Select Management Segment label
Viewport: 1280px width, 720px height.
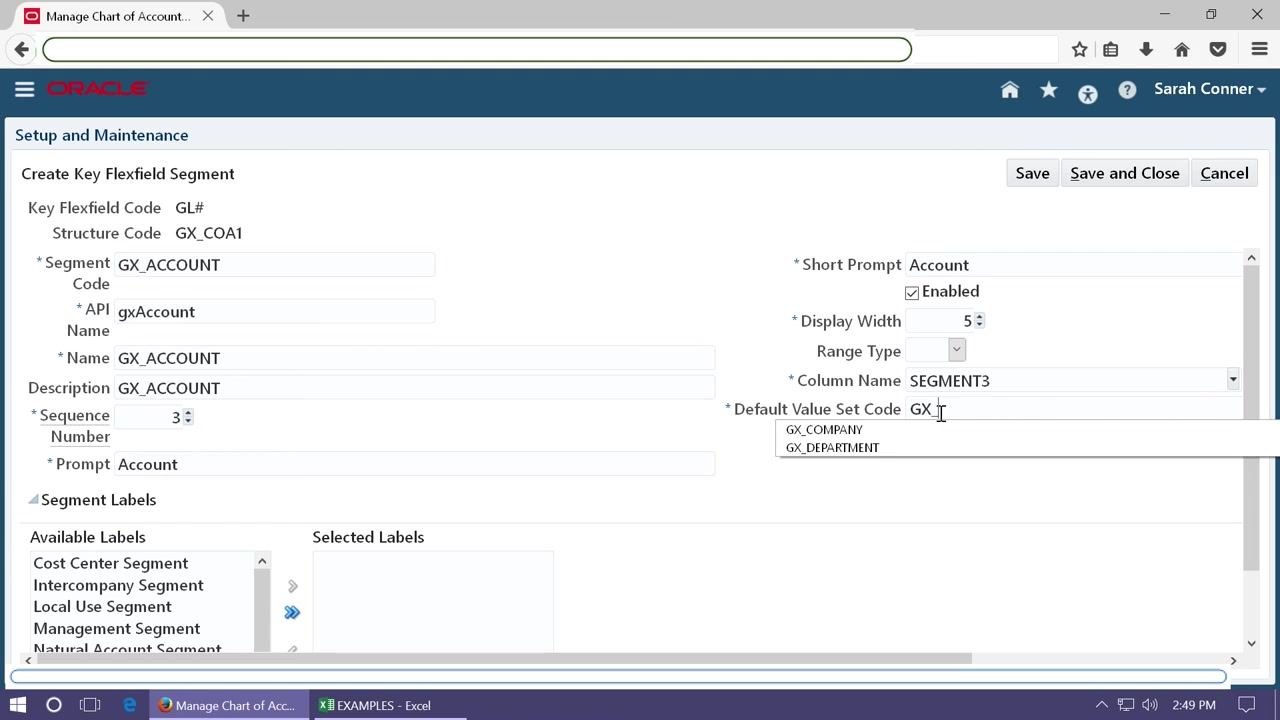(x=116, y=628)
